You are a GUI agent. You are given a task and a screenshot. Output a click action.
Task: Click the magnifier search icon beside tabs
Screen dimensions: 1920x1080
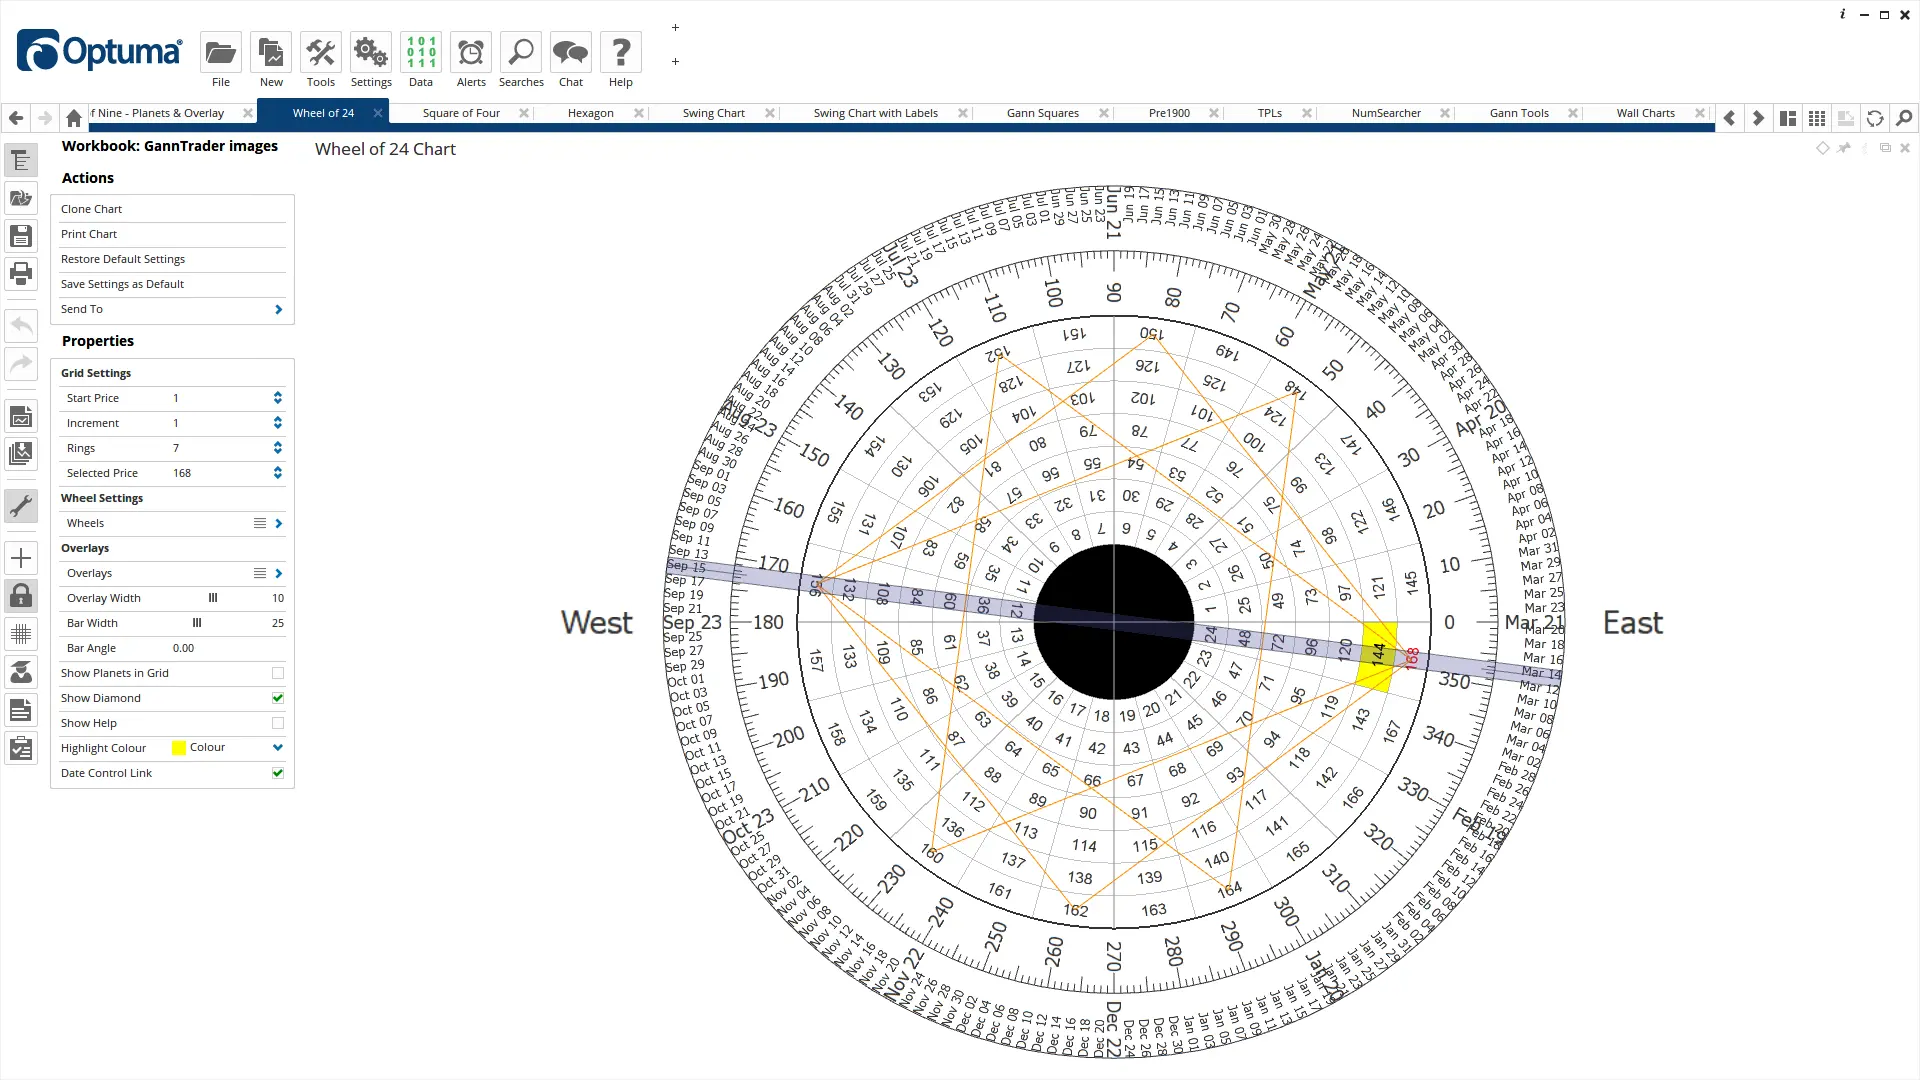click(1904, 118)
